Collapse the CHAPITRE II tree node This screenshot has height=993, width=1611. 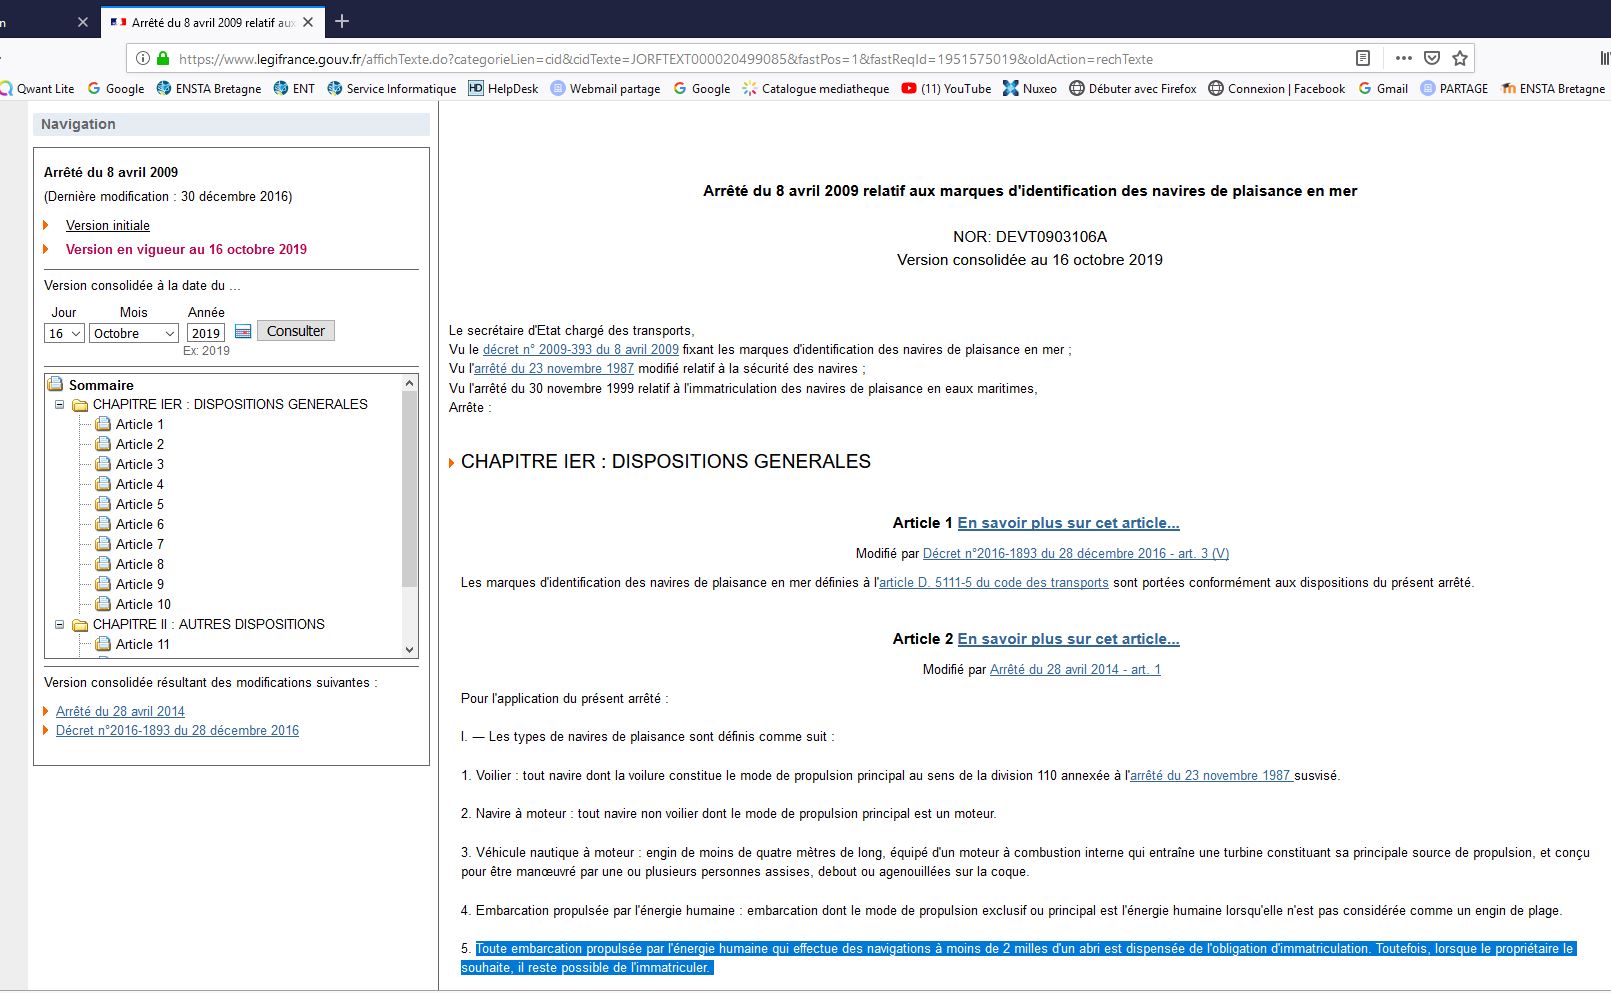[59, 625]
